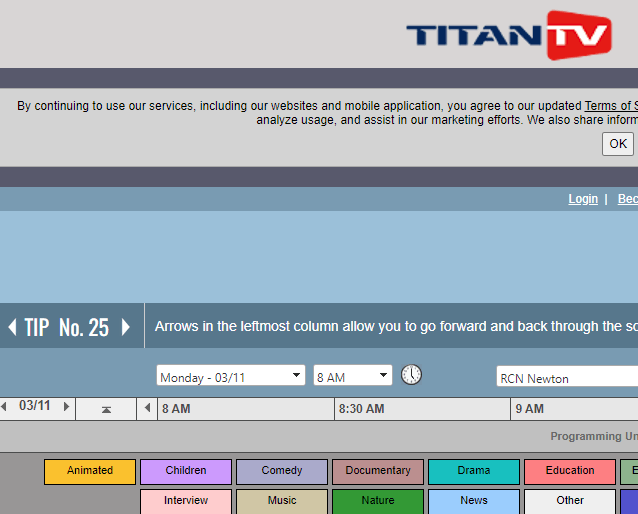Select the Documentary genre swatch
This screenshot has width=638, height=514.
[378, 472]
